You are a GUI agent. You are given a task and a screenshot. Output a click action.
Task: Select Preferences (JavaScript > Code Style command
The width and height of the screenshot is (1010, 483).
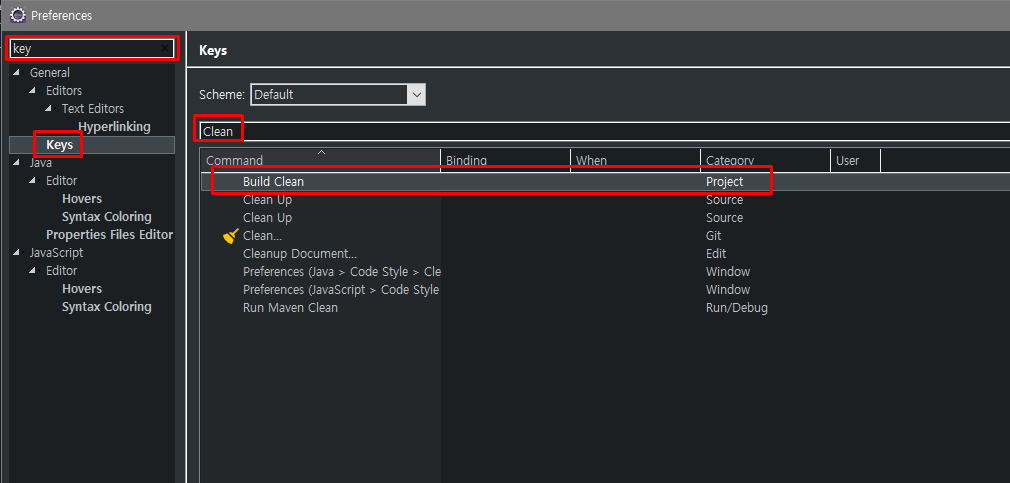tap(341, 290)
